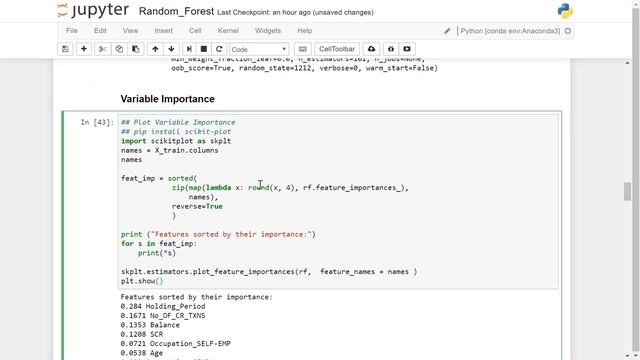Move selected cell down

(171, 49)
